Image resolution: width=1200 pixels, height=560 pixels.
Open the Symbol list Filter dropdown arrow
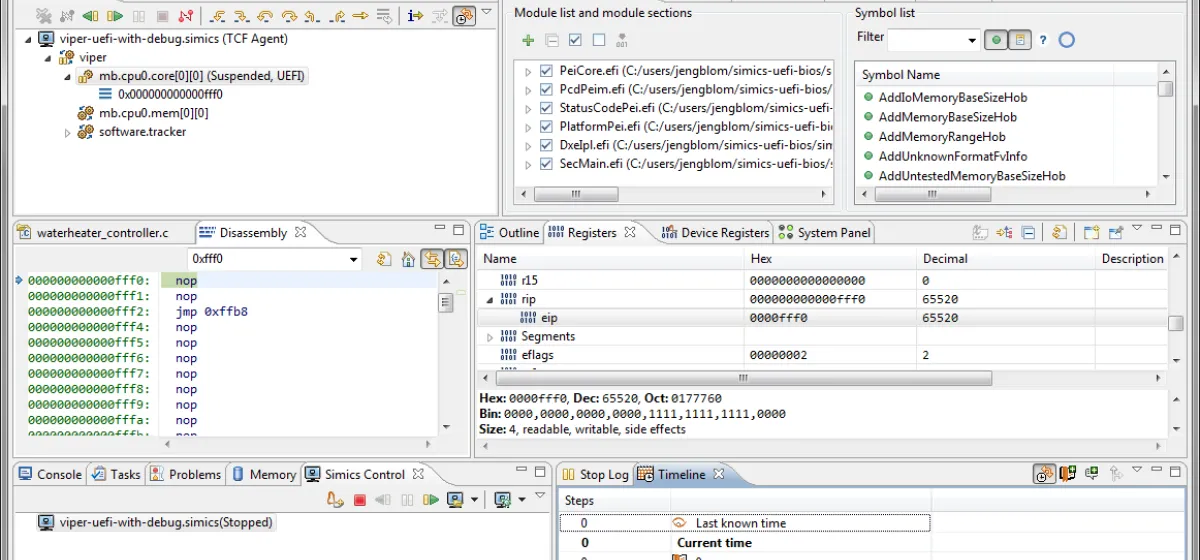pyautogui.click(x=973, y=41)
